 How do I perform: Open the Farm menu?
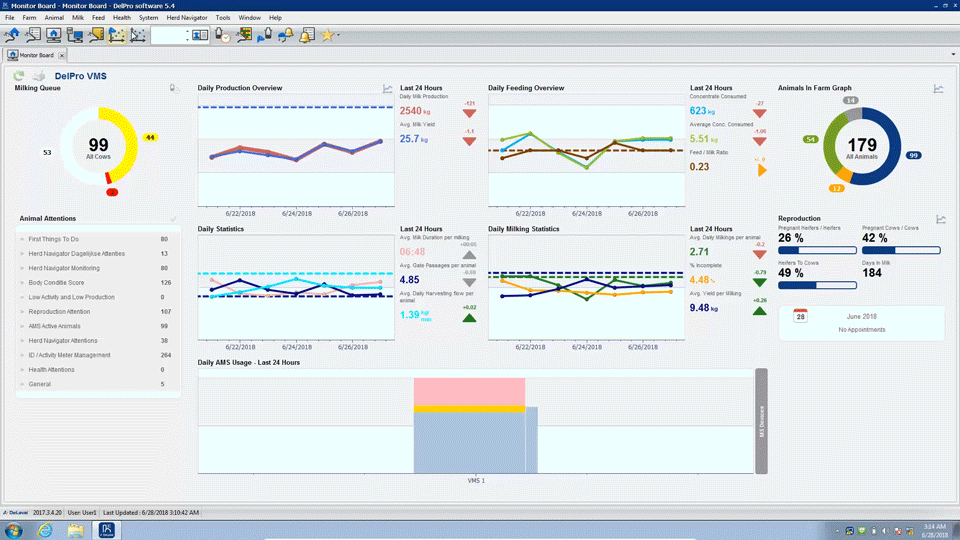pyautogui.click(x=29, y=18)
